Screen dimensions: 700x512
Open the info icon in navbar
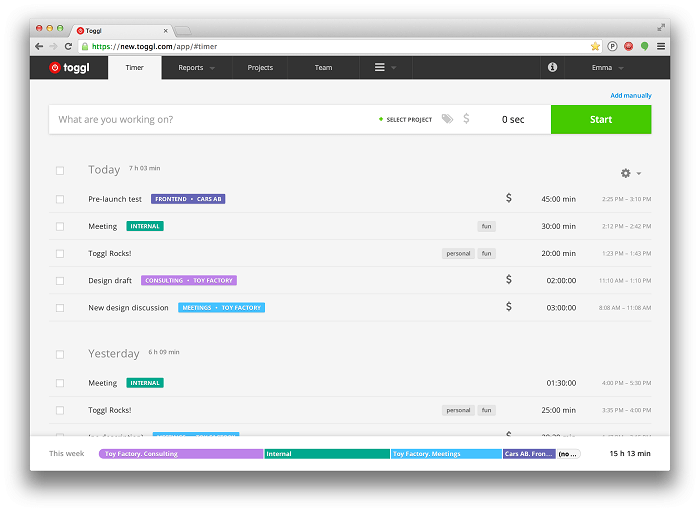coord(552,67)
